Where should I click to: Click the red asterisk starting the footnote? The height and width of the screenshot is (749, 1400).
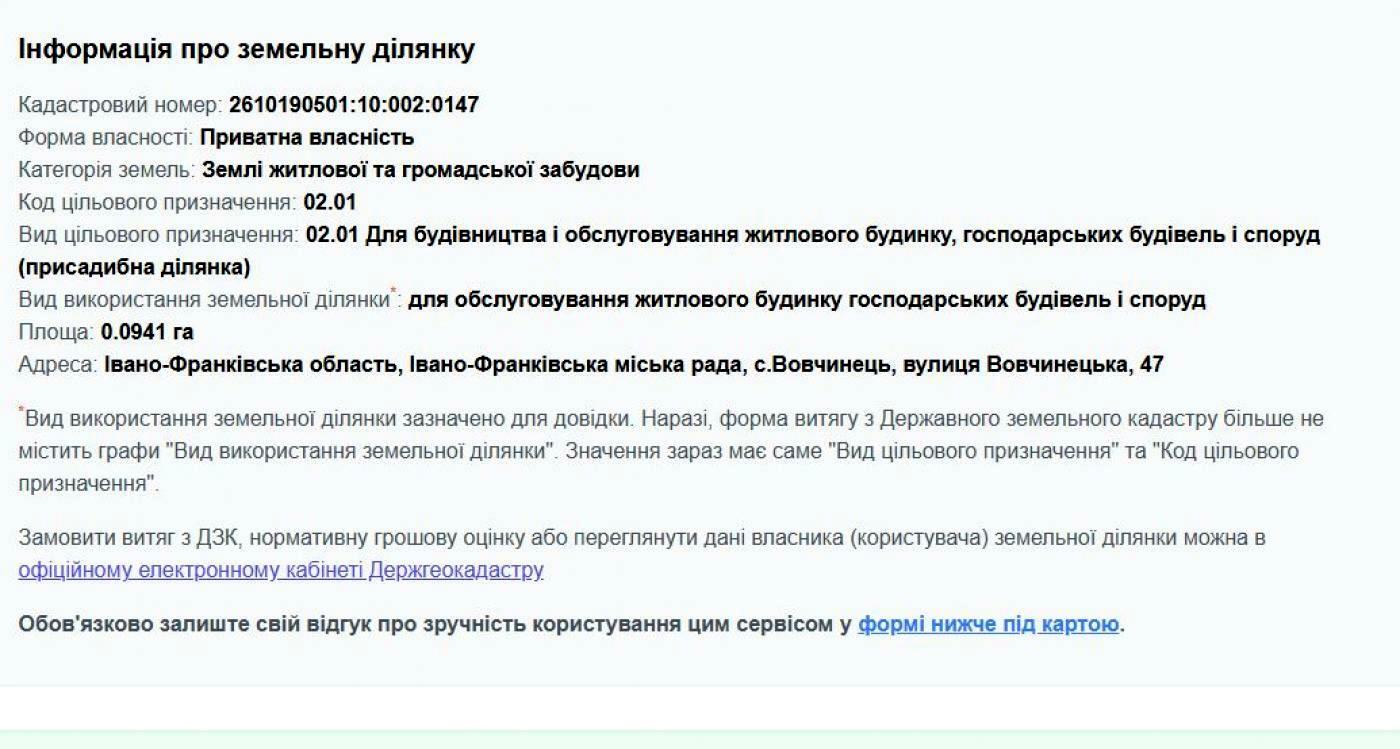(21, 411)
